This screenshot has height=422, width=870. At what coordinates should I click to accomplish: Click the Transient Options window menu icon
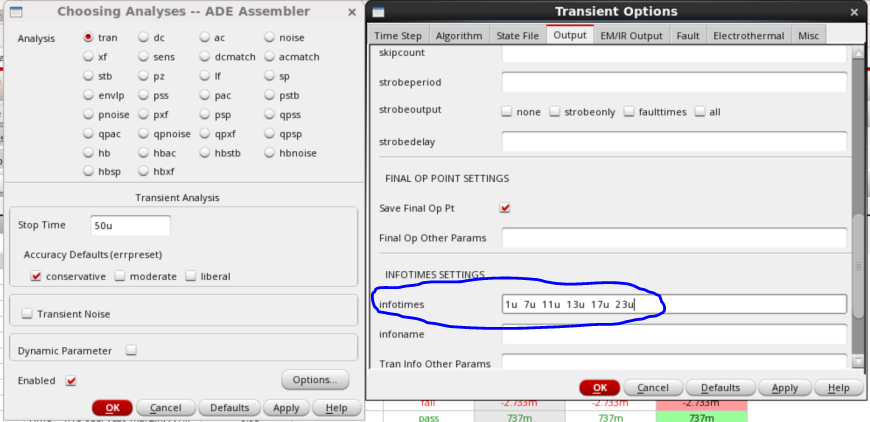click(x=378, y=11)
